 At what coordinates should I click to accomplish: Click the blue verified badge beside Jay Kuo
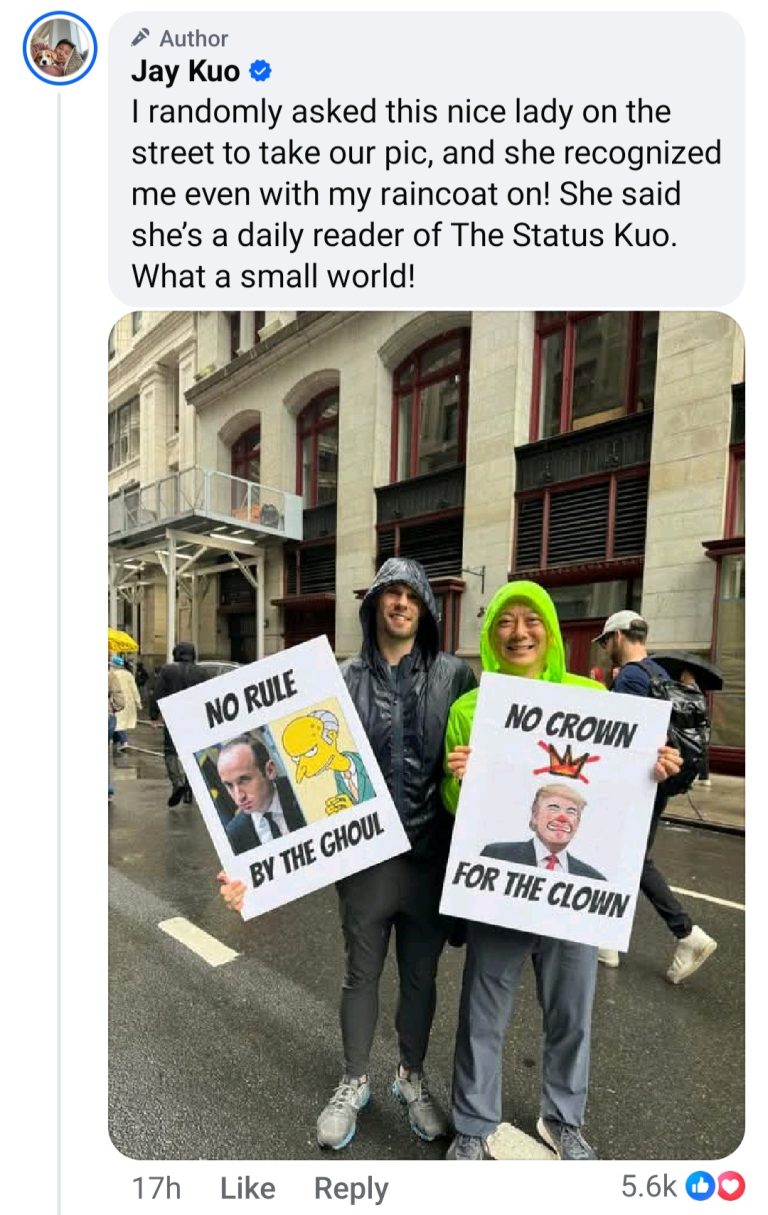coord(259,72)
